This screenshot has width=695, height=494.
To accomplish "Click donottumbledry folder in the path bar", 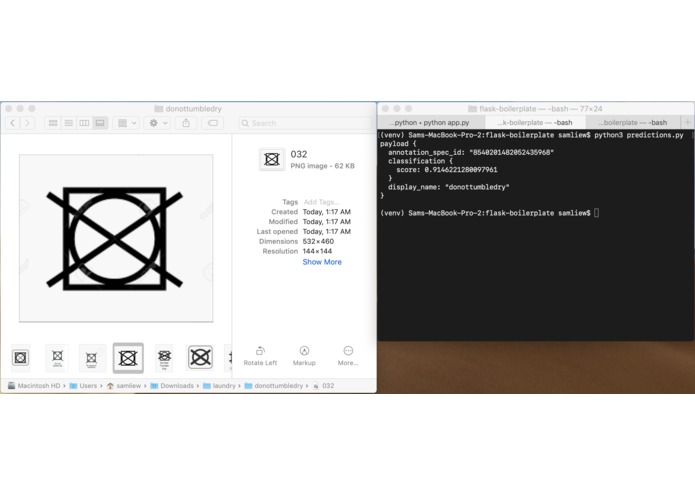I will (x=274, y=386).
